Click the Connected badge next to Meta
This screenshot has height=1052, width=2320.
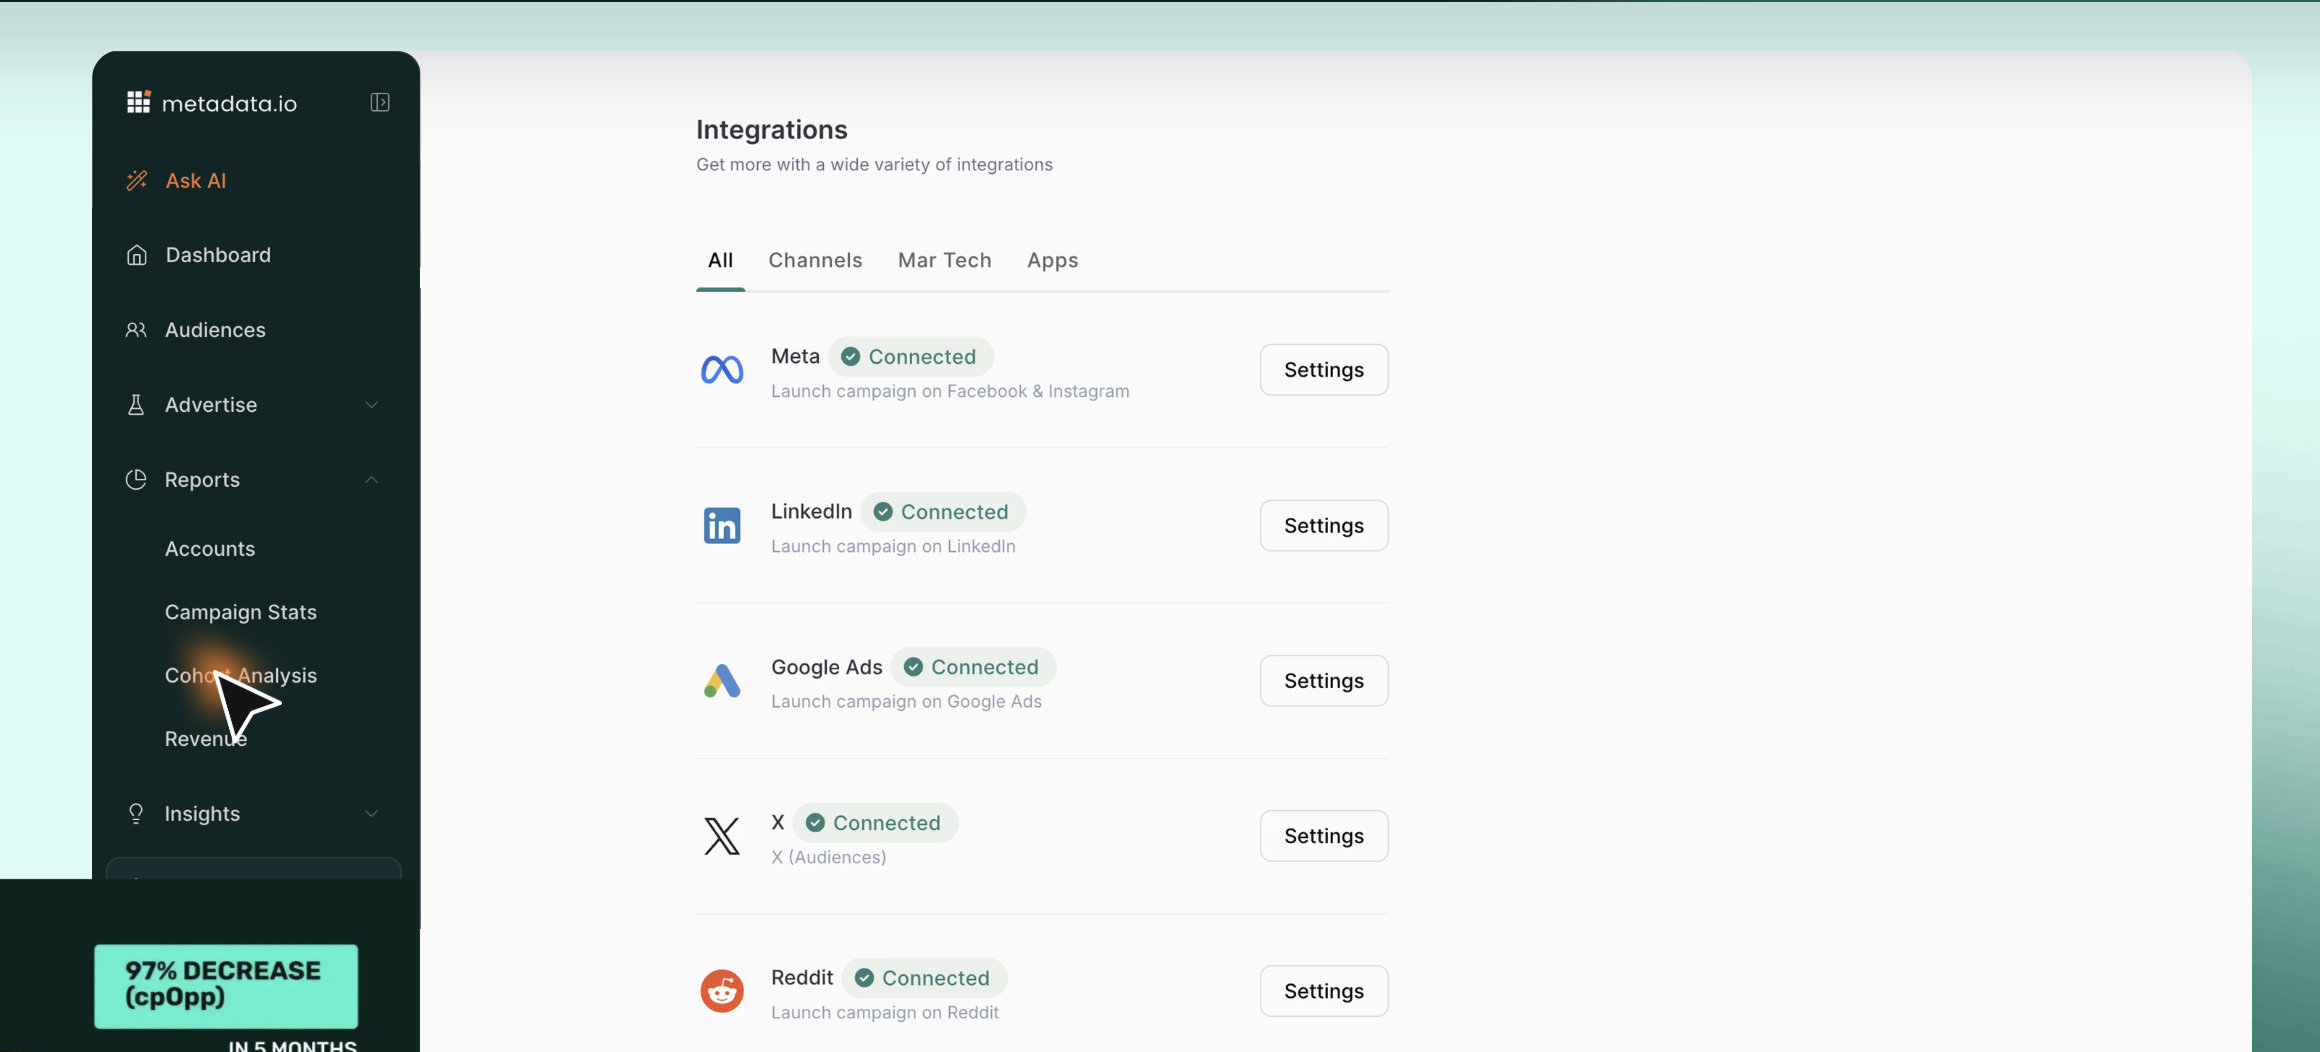click(910, 356)
